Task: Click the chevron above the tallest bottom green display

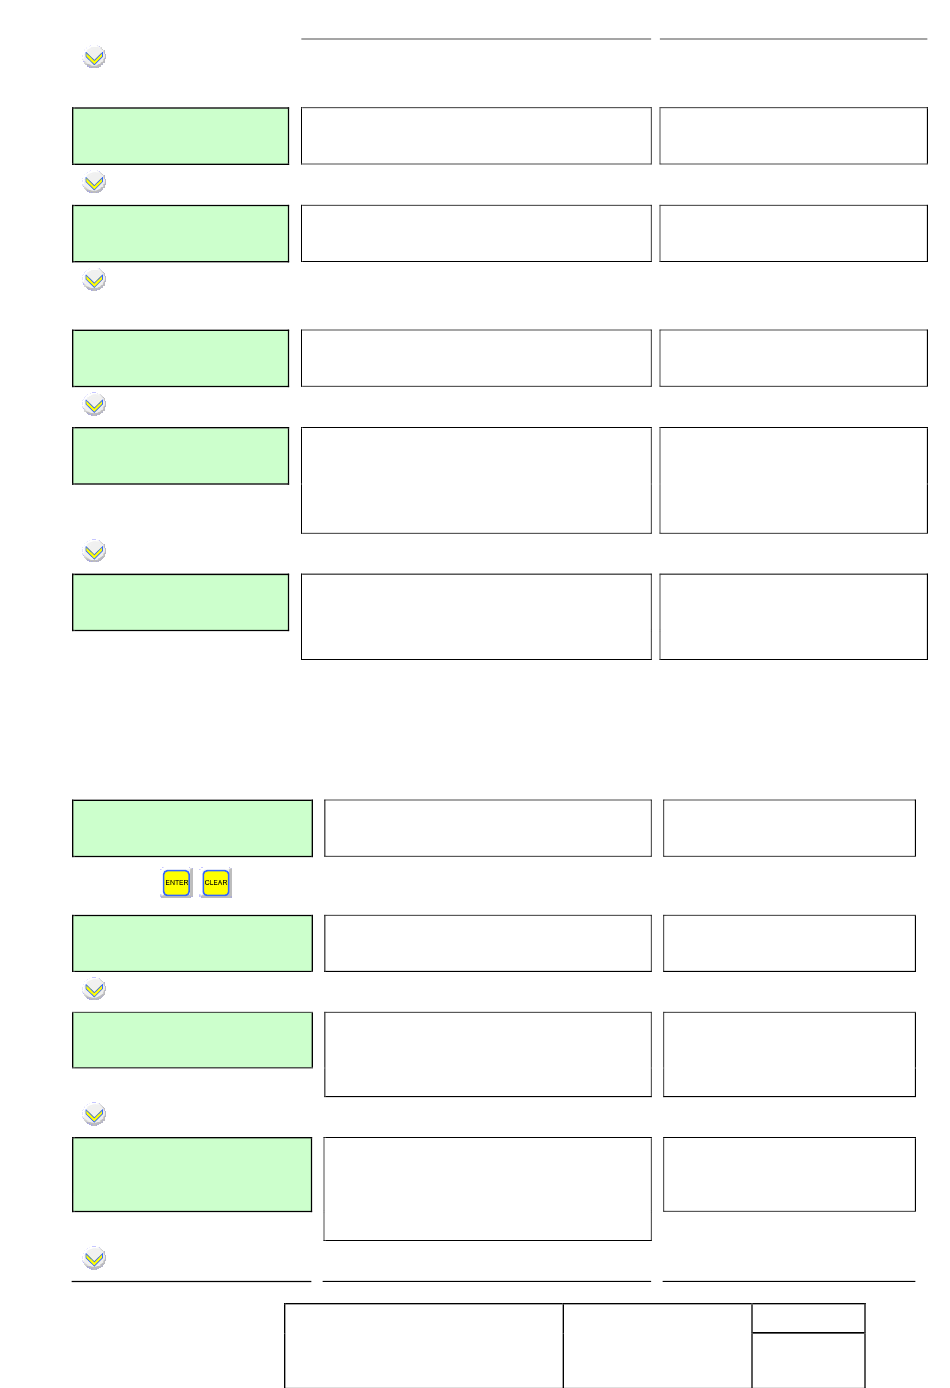Action: pyautogui.click(x=94, y=1114)
